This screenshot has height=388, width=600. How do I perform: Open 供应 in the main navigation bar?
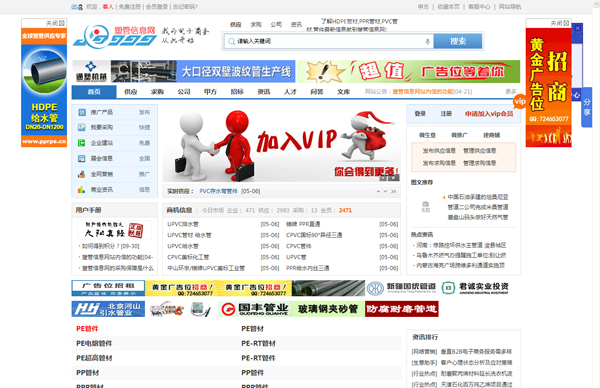coord(130,92)
